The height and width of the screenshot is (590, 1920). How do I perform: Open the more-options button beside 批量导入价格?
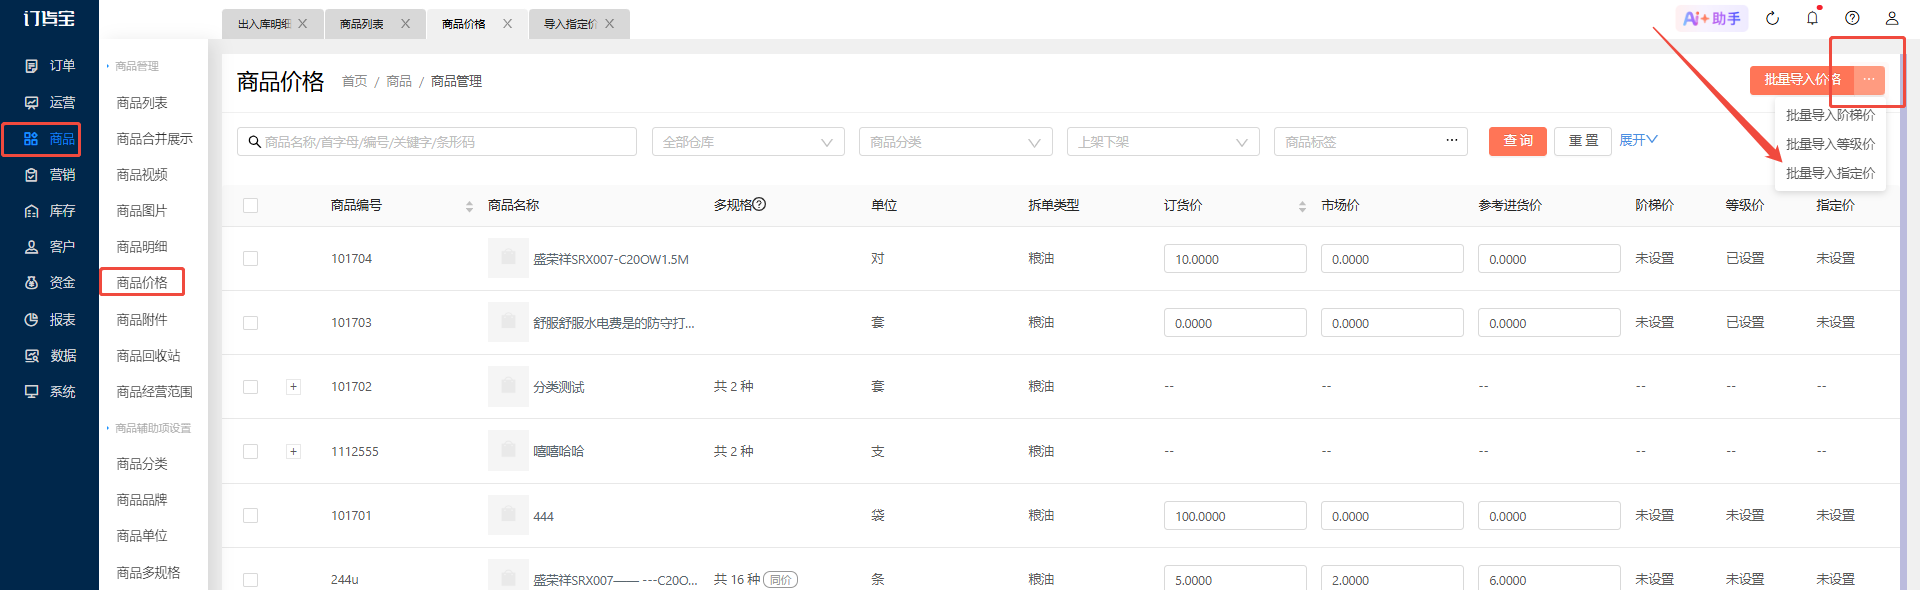(1869, 80)
